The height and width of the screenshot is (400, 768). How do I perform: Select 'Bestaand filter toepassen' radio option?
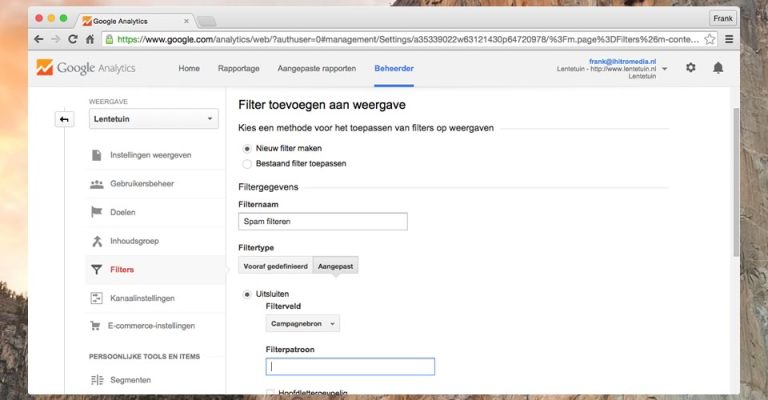click(247, 163)
